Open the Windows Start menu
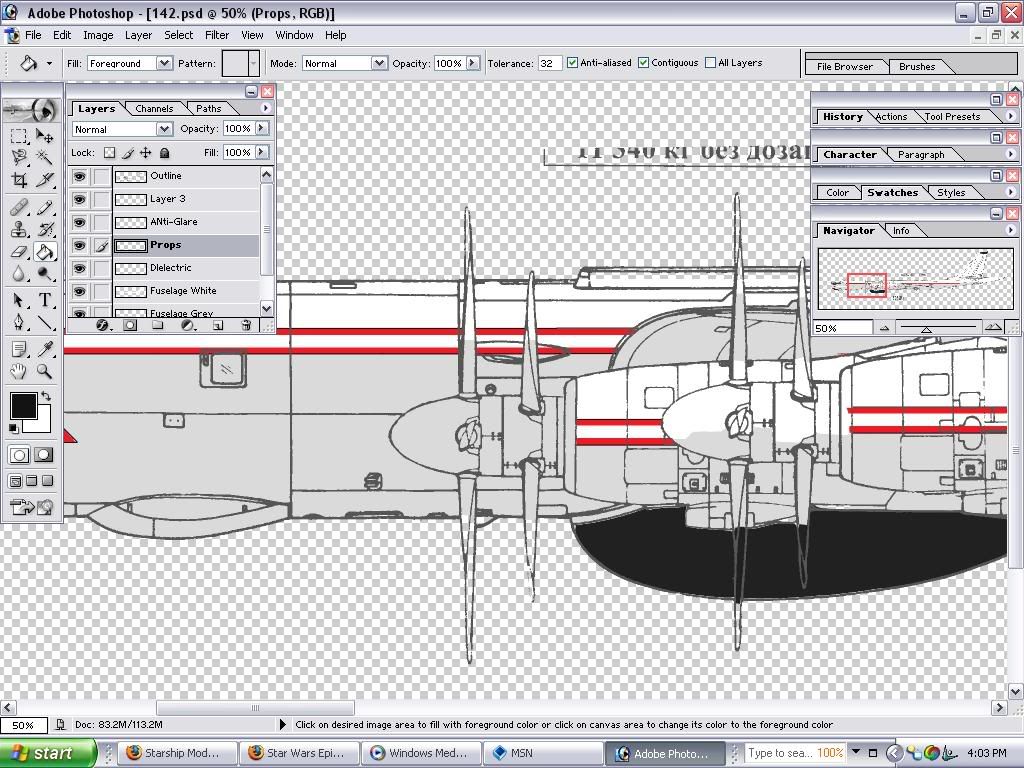 coord(47,753)
